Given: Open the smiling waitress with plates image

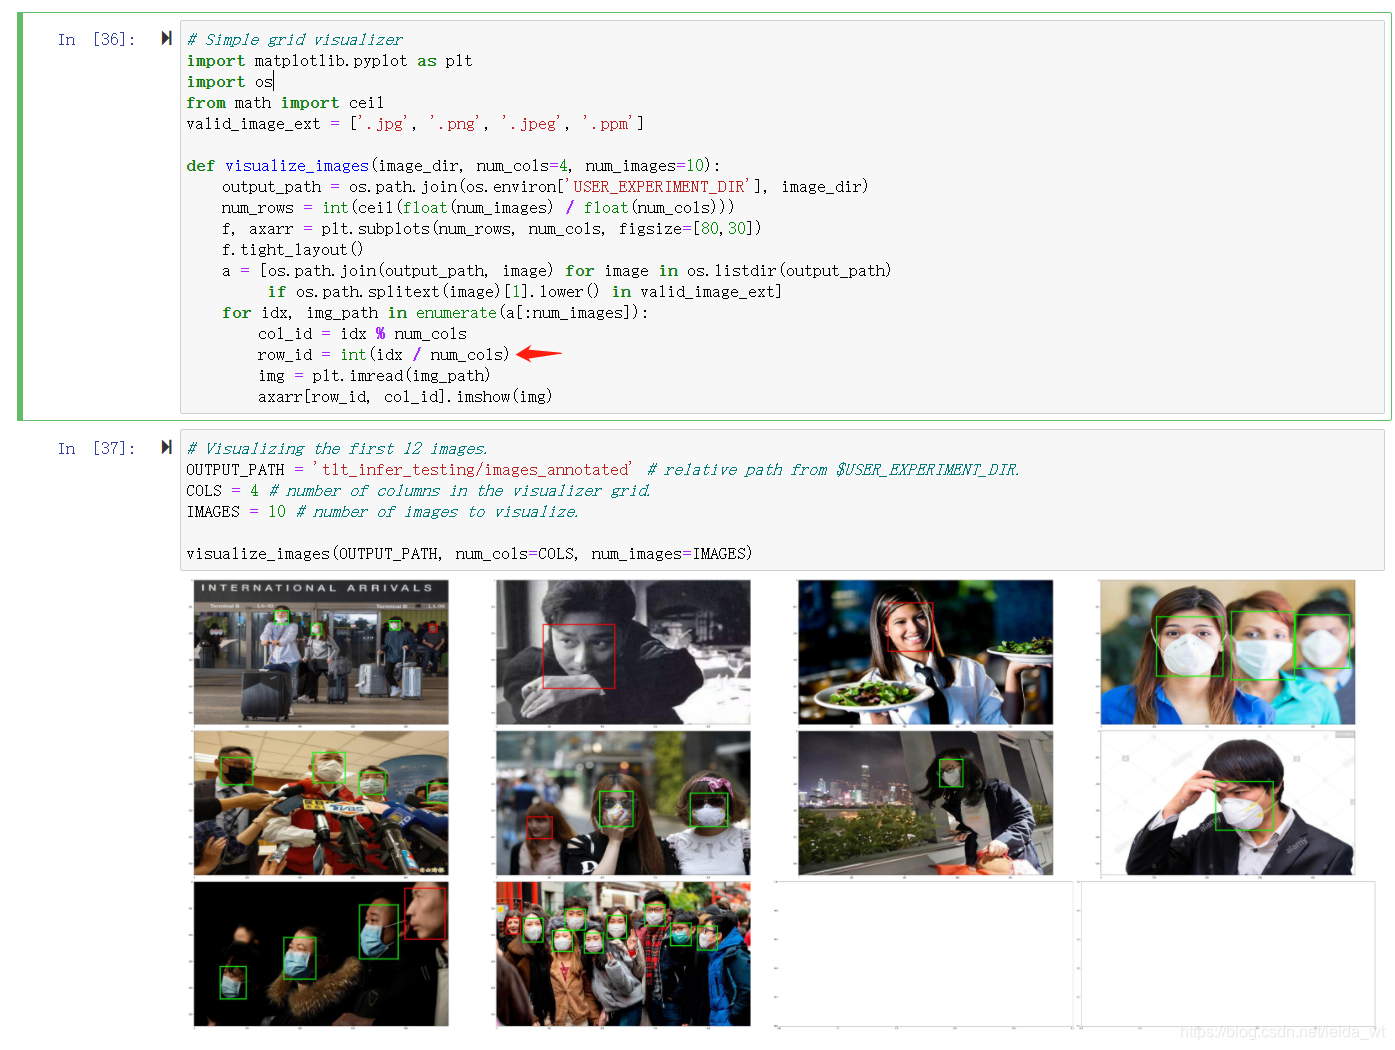Looking at the screenshot, I should click(x=925, y=652).
